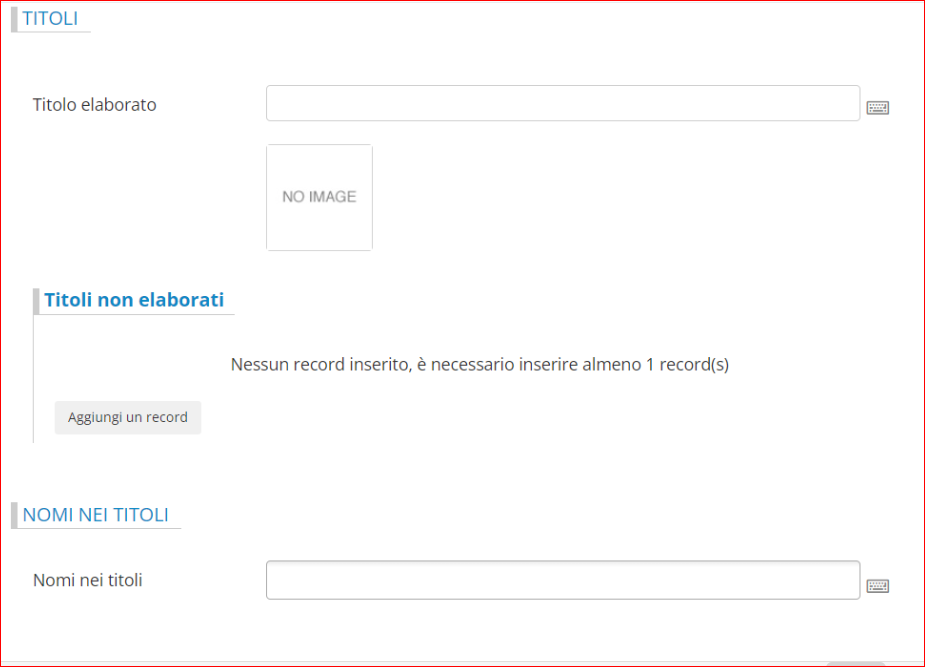Screen dimensions: 925x667
Task: Click the left border of the Titoli non elaborati panel
Action: tap(33, 380)
